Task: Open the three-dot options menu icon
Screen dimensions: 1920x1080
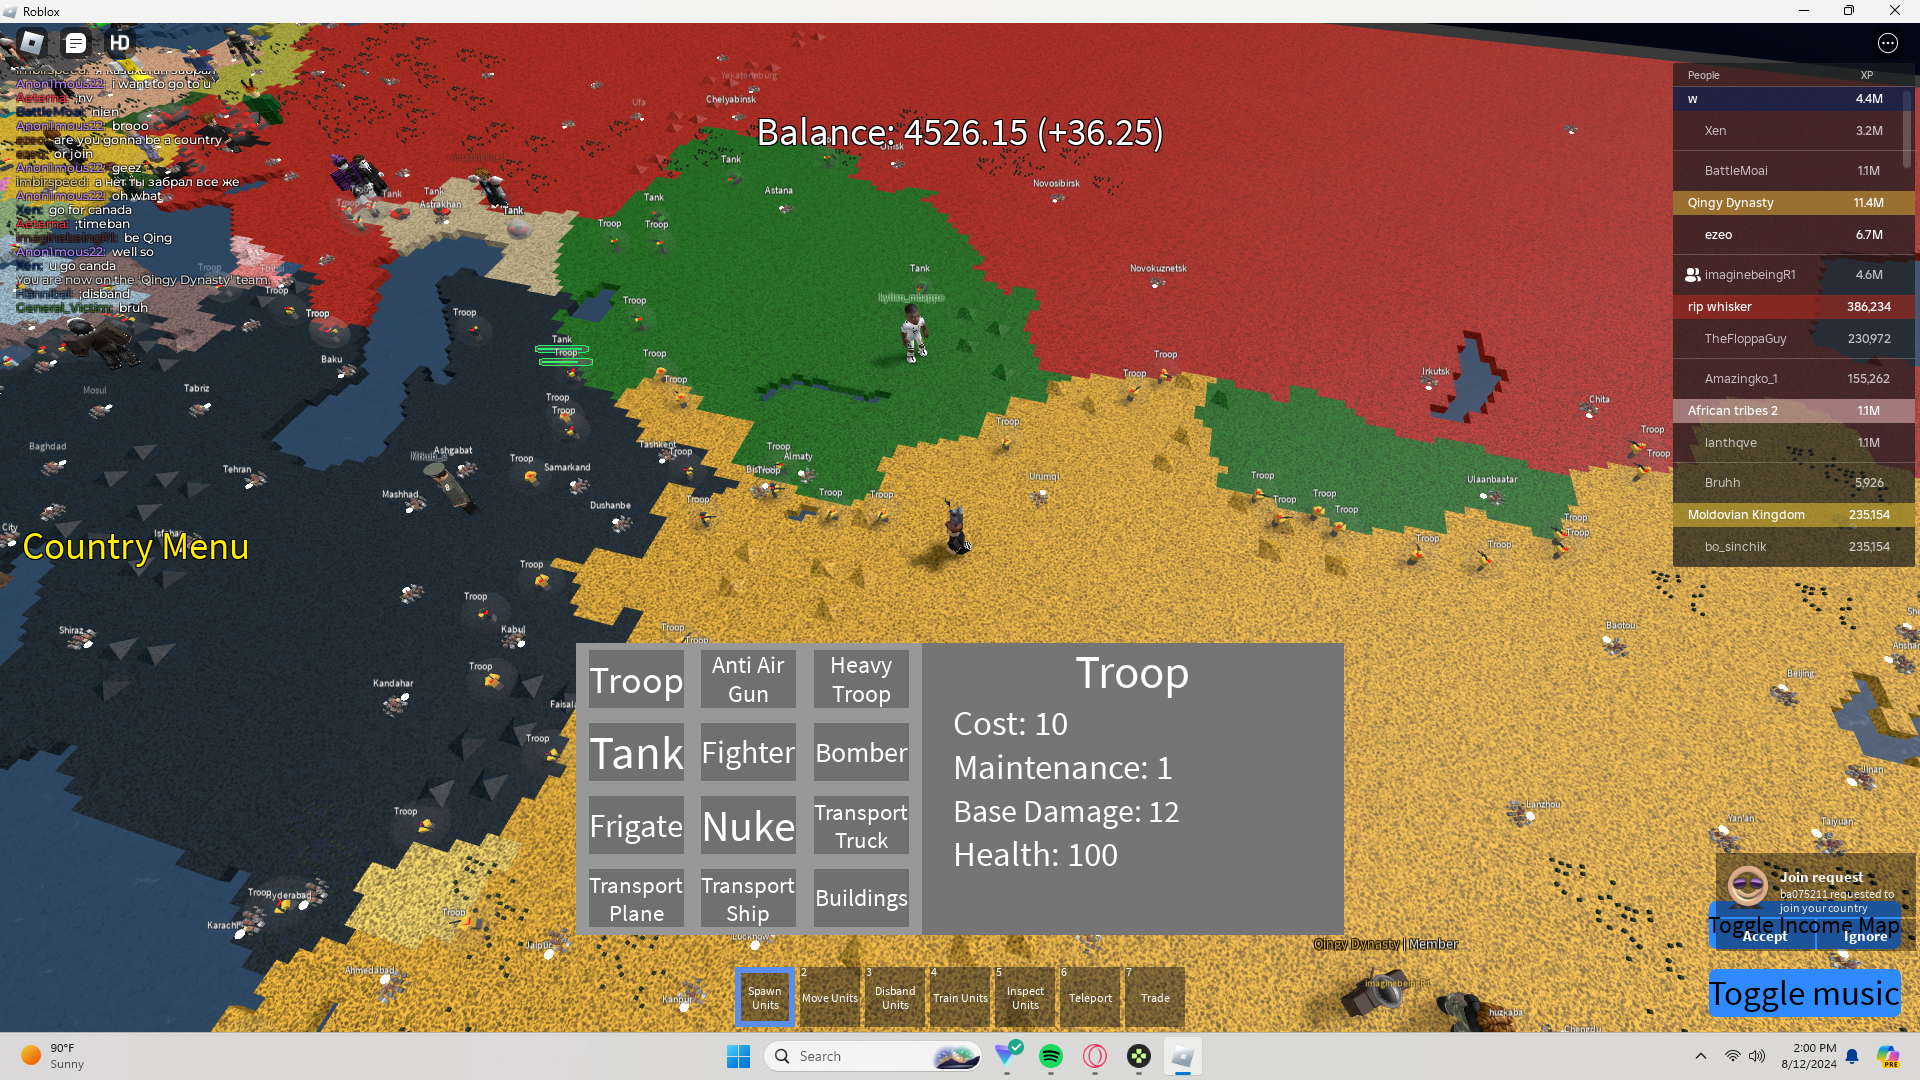Action: pos(1887,43)
